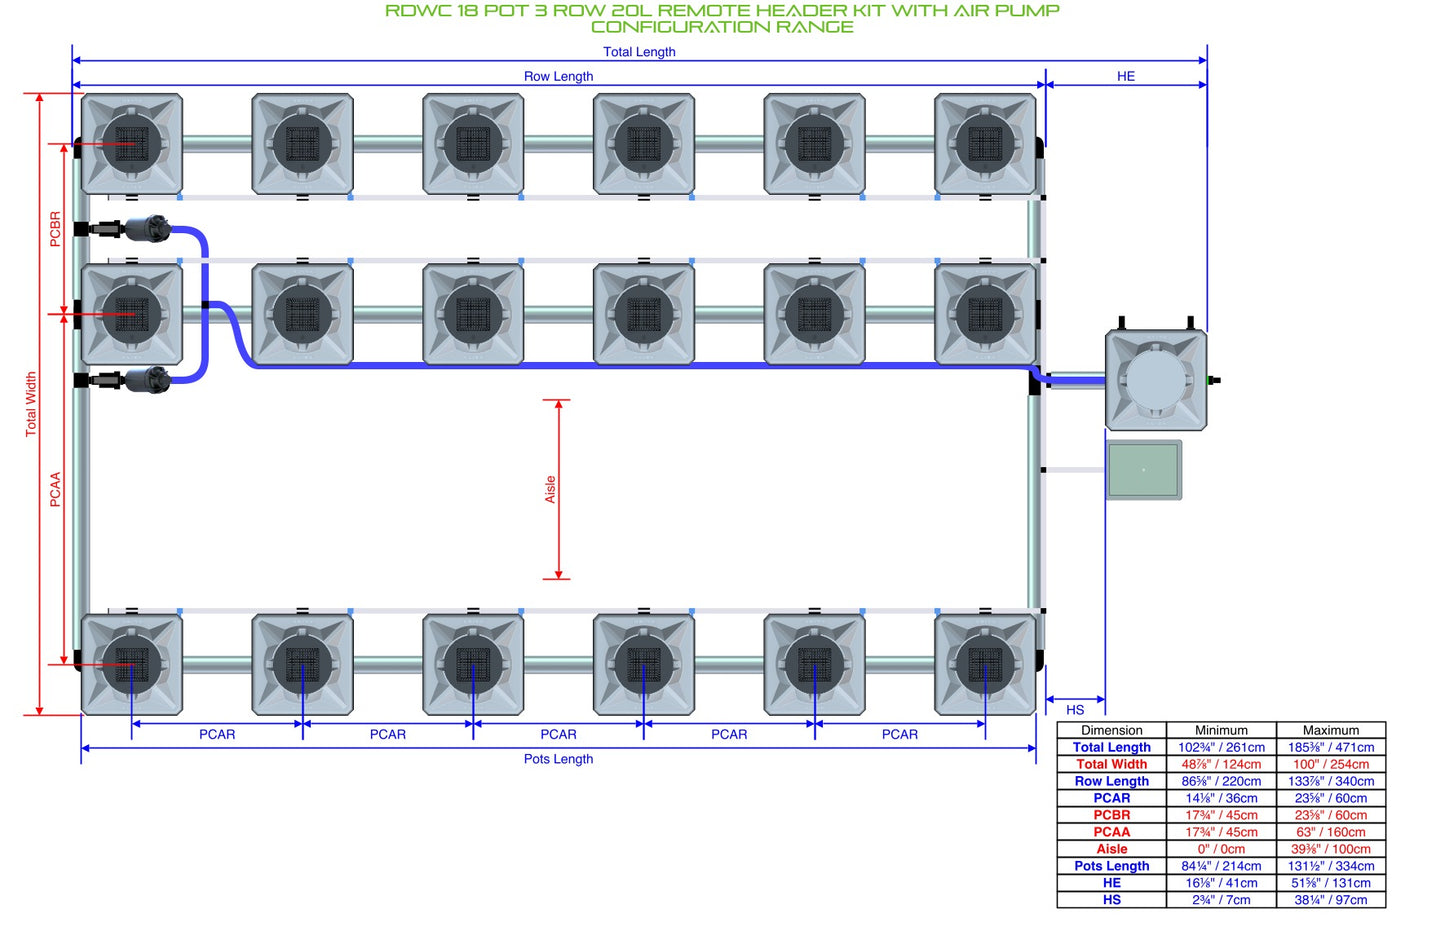The height and width of the screenshot is (931, 1445).
Task: Select the PCBR maximum 23⅝" / 60cm
Action: click(x=1331, y=816)
